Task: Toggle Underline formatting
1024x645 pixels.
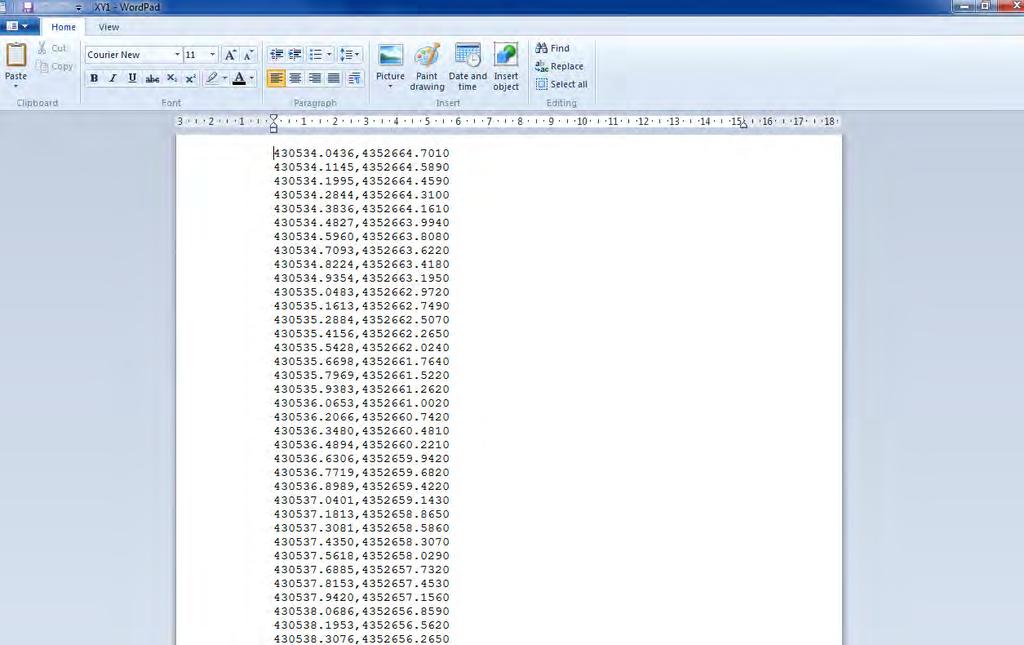Action: (x=133, y=78)
